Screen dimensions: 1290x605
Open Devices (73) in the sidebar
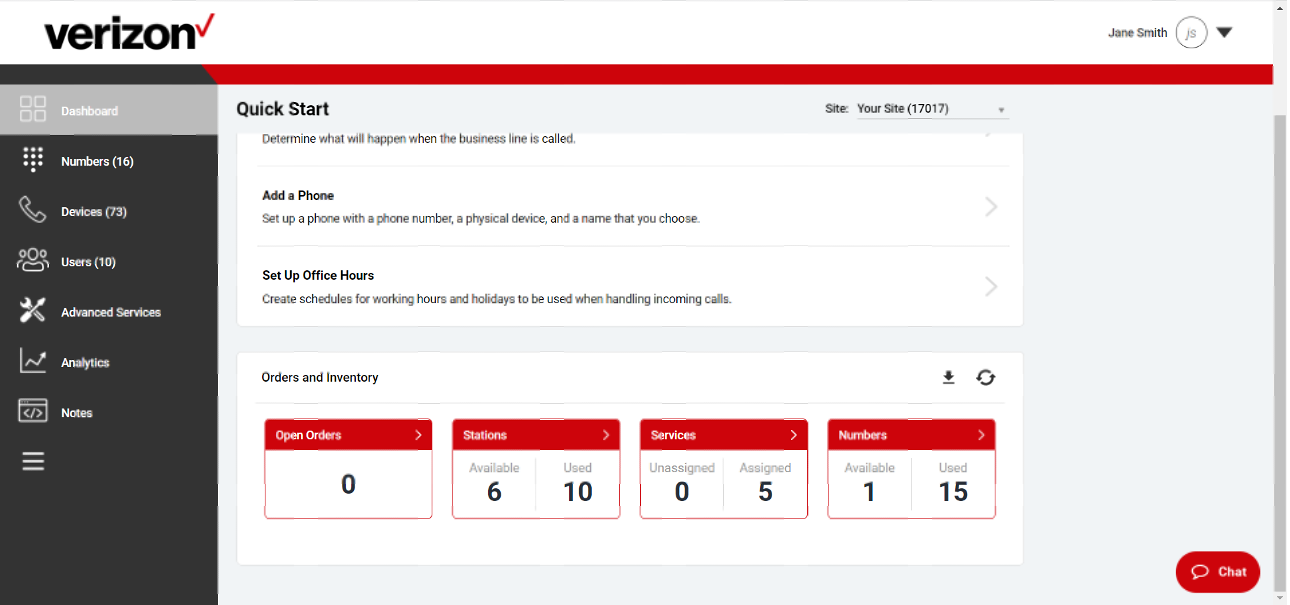(109, 211)
